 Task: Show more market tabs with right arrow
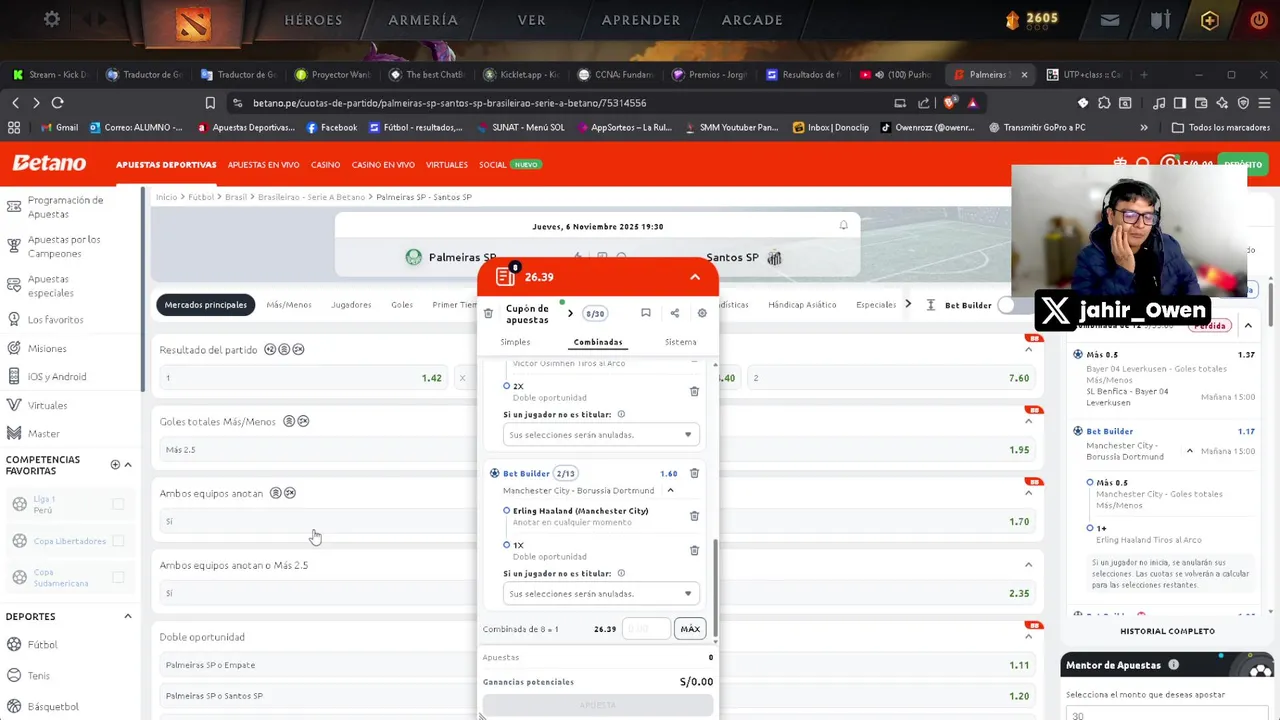908,304
